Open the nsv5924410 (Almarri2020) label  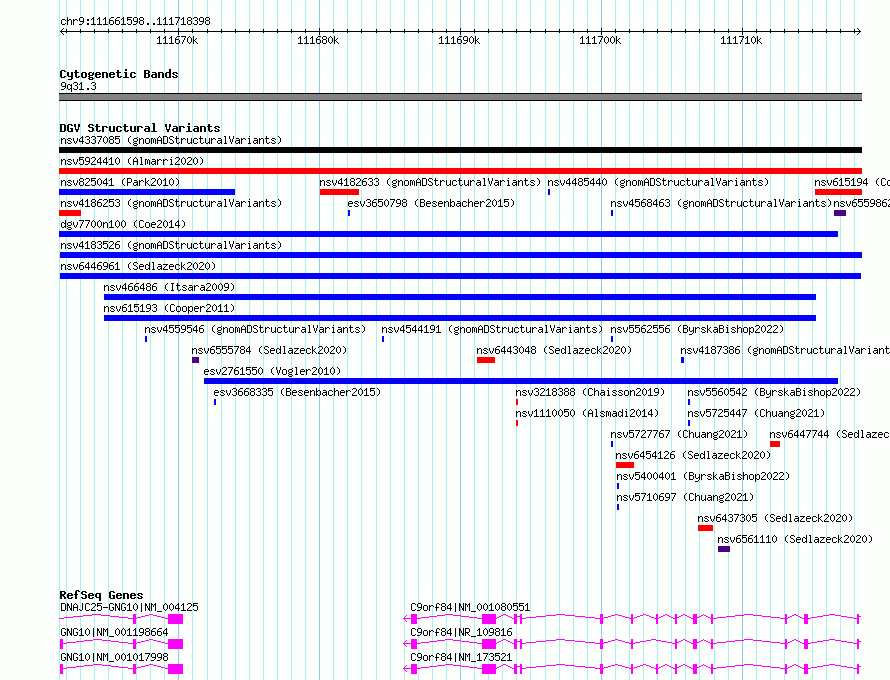(x=132, y=161)
